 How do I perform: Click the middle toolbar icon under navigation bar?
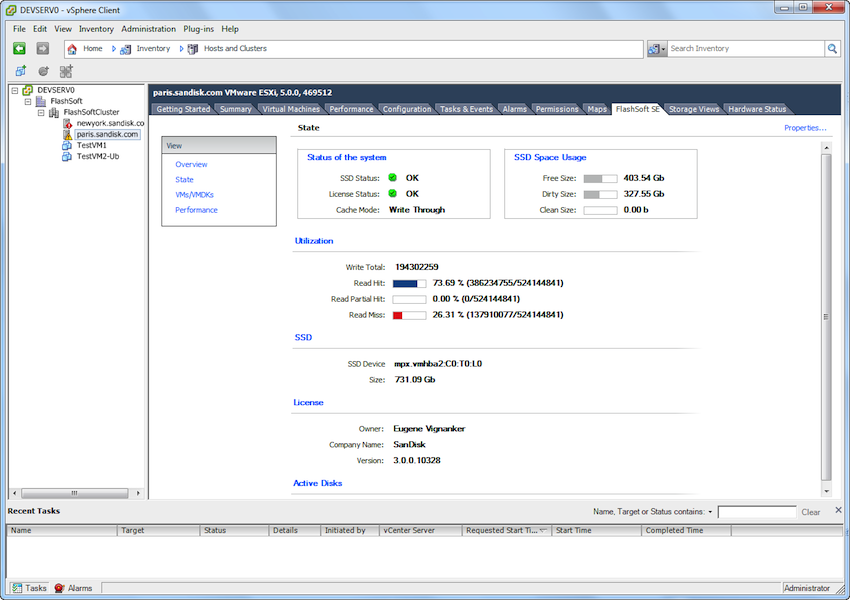(43, 71)
